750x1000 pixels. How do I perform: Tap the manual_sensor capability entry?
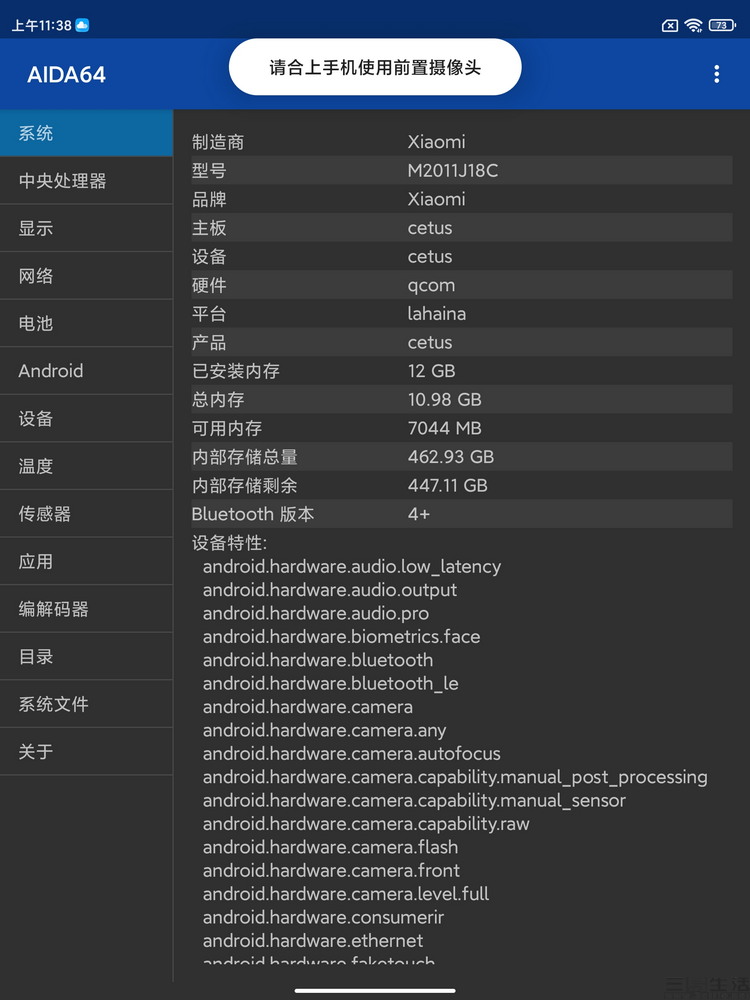414,800
